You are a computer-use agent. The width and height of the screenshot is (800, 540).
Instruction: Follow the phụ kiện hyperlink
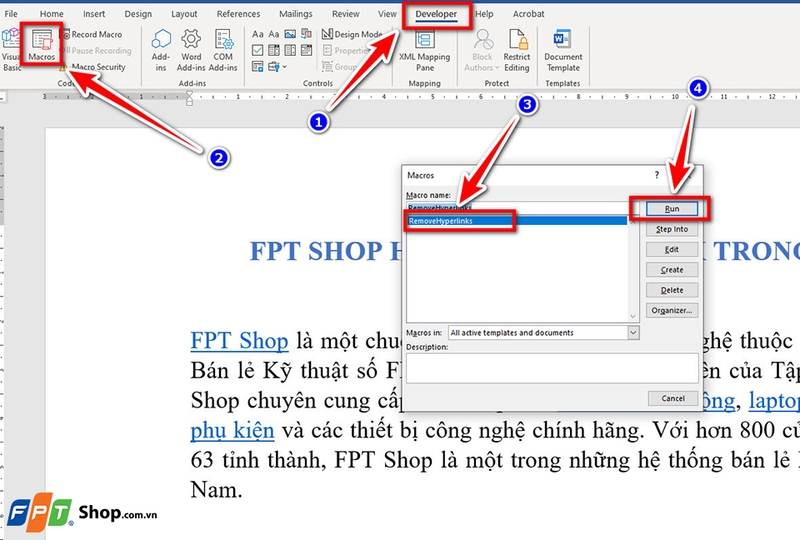(232, 431)
